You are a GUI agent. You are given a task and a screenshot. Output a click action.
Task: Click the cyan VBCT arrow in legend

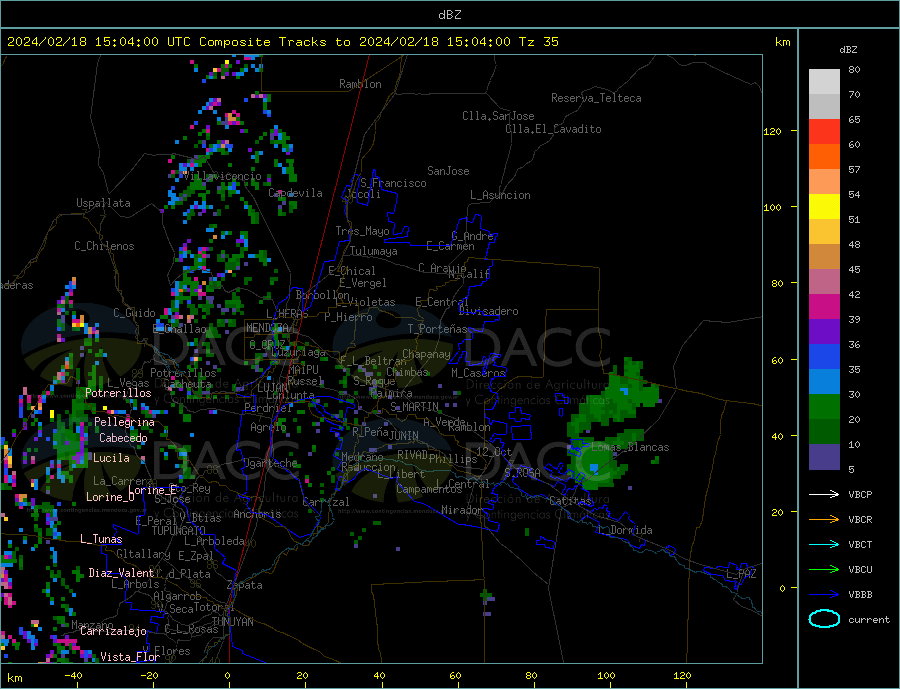click(x=824, y=544)
